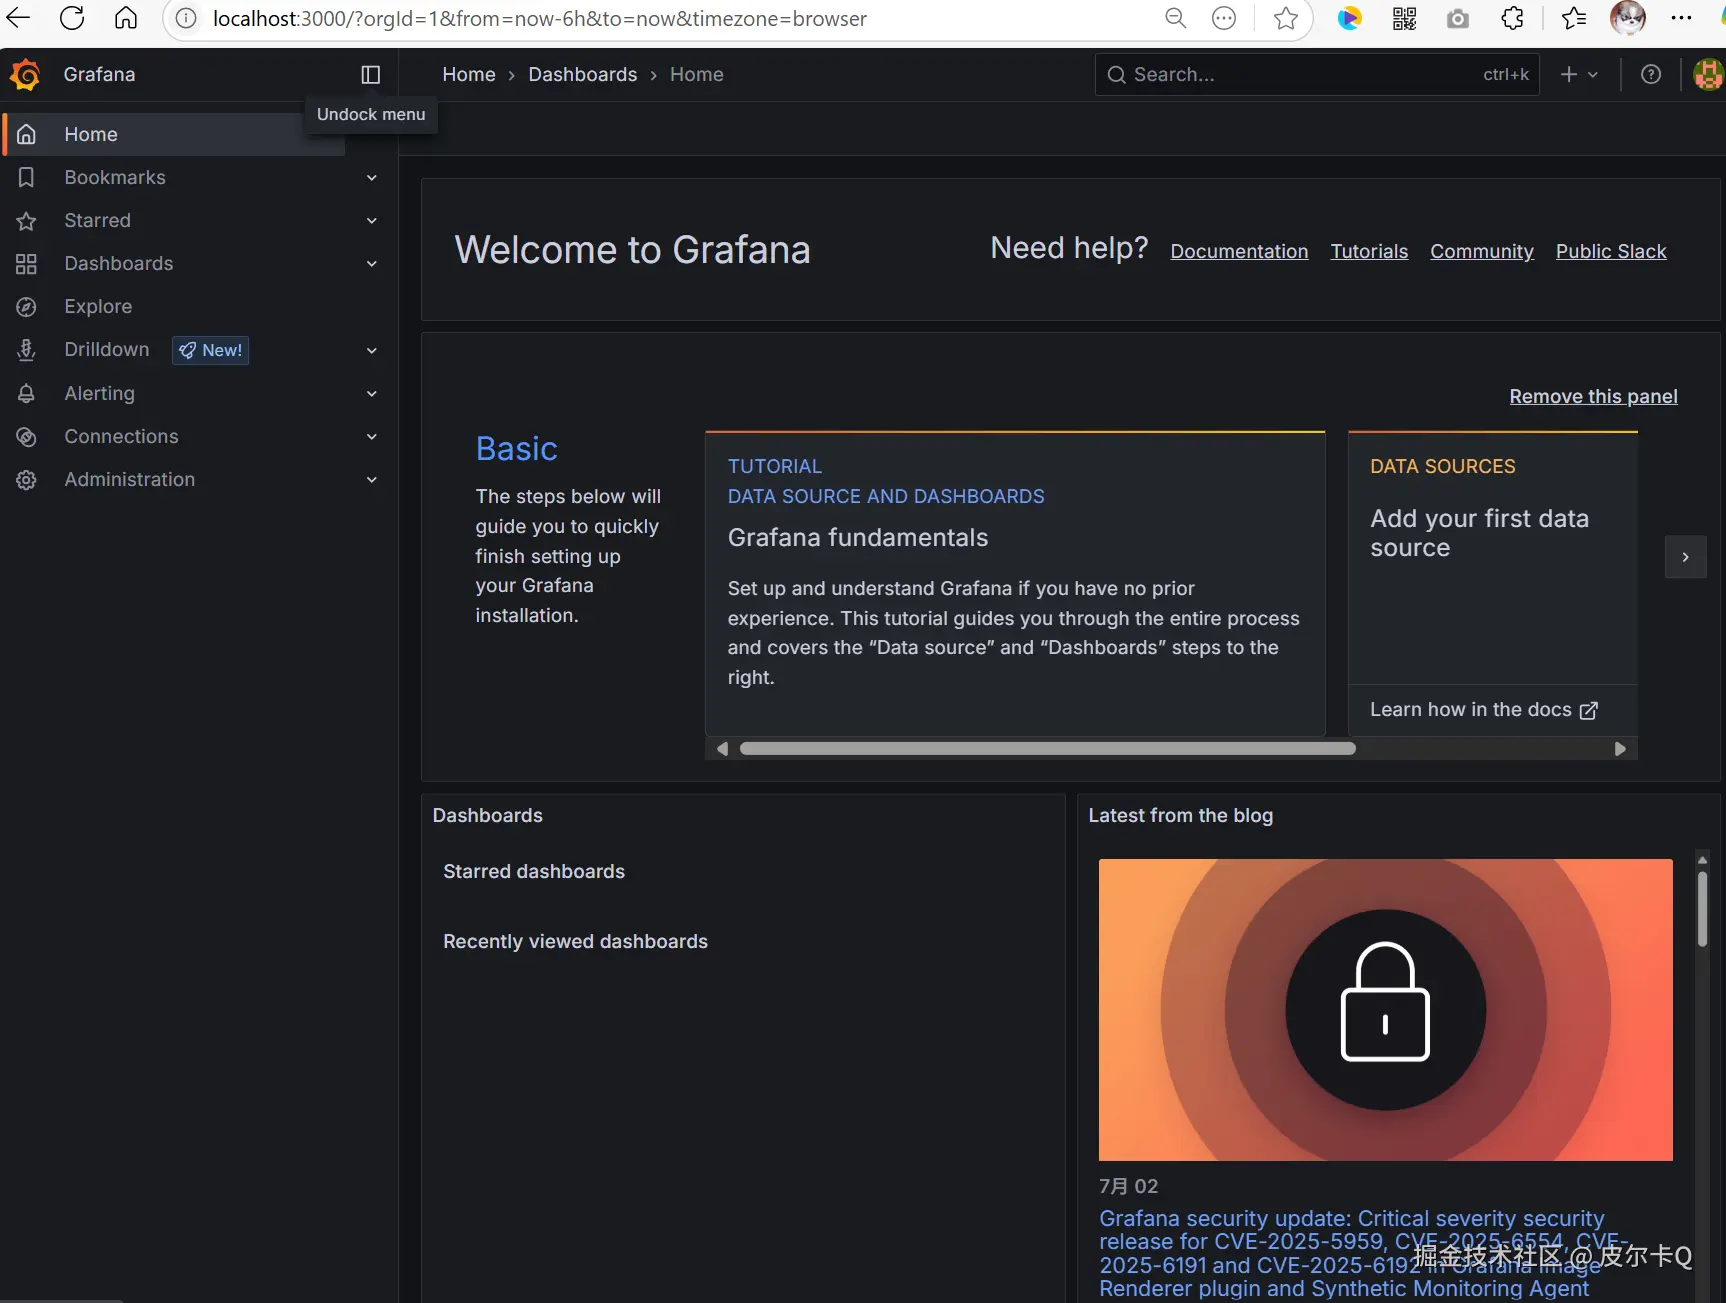Viewport: 1726px width, 1303px height.
Task: Open the Grafana fundamentals tutorial card
Action: (1015, 584)
